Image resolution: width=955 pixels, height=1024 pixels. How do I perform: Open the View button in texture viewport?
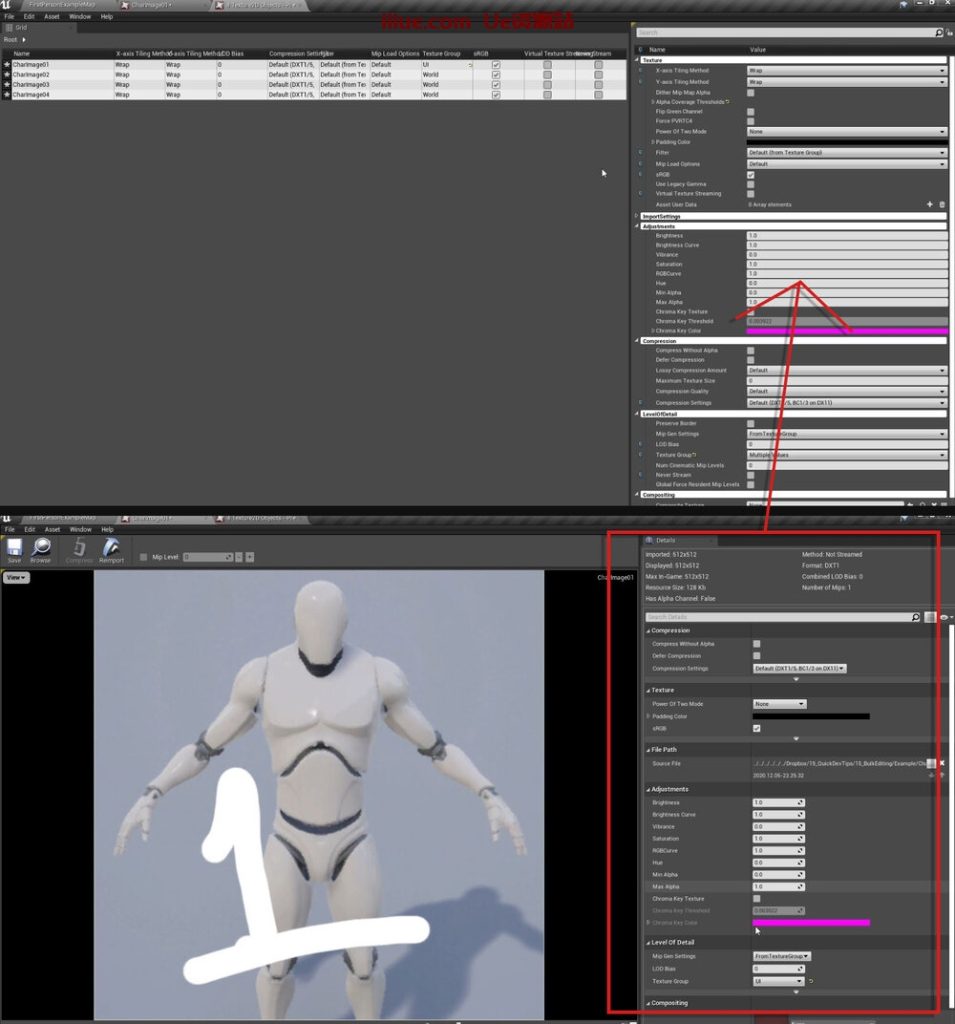coord(16,578)
